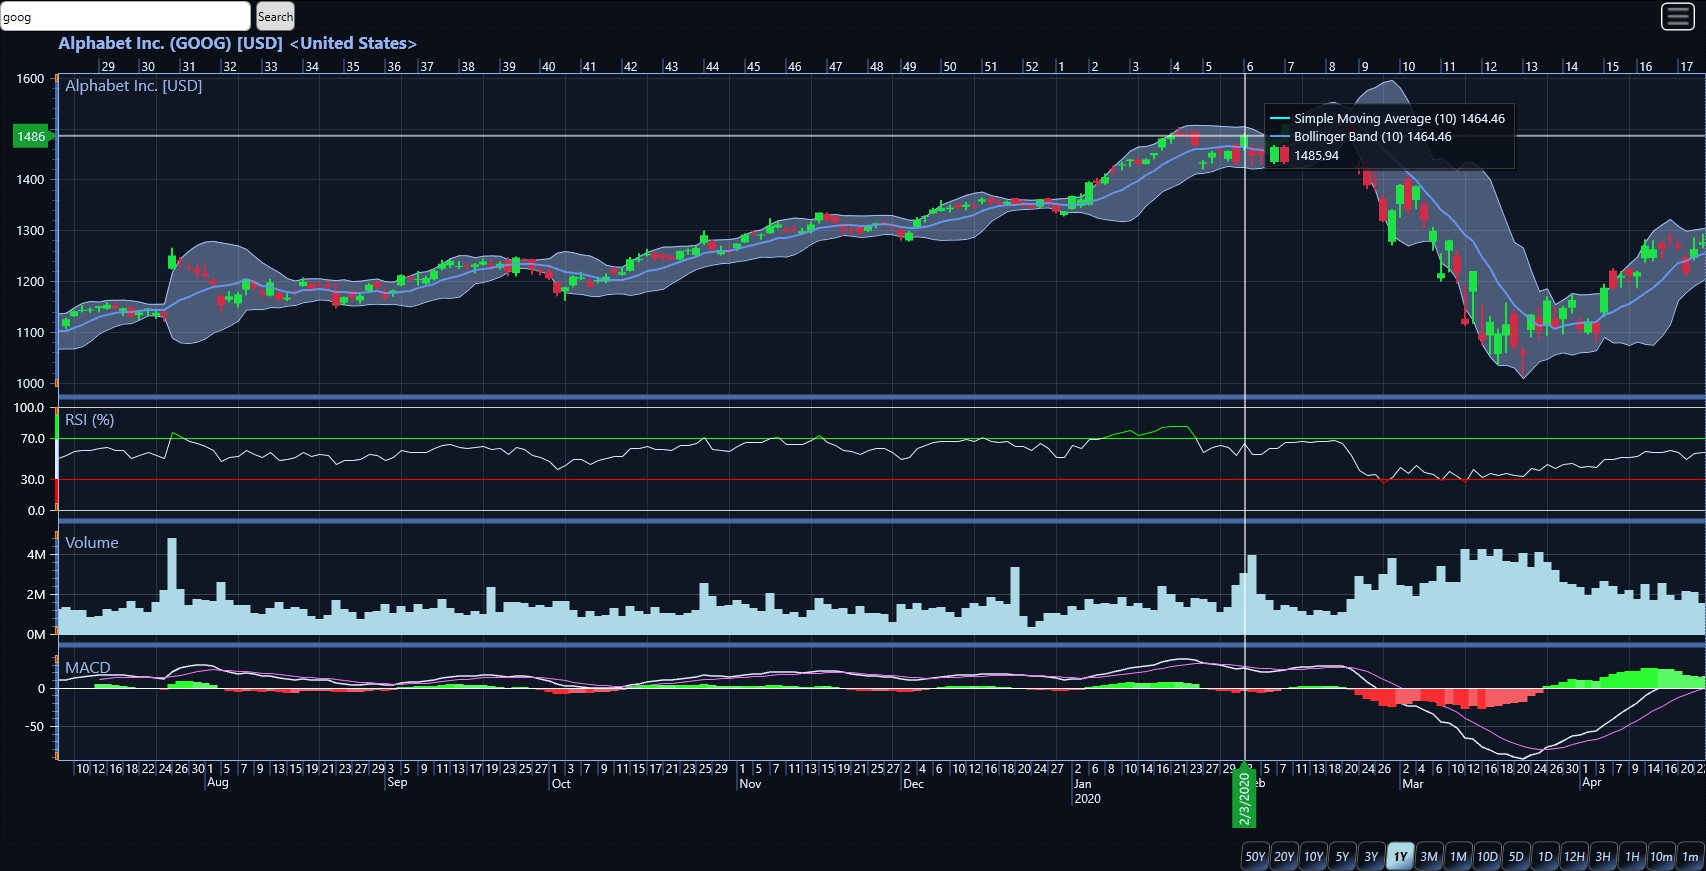Screen dimensions: 1706x871
Task: Switch to 3H time range
Action: coord(1603,856)
